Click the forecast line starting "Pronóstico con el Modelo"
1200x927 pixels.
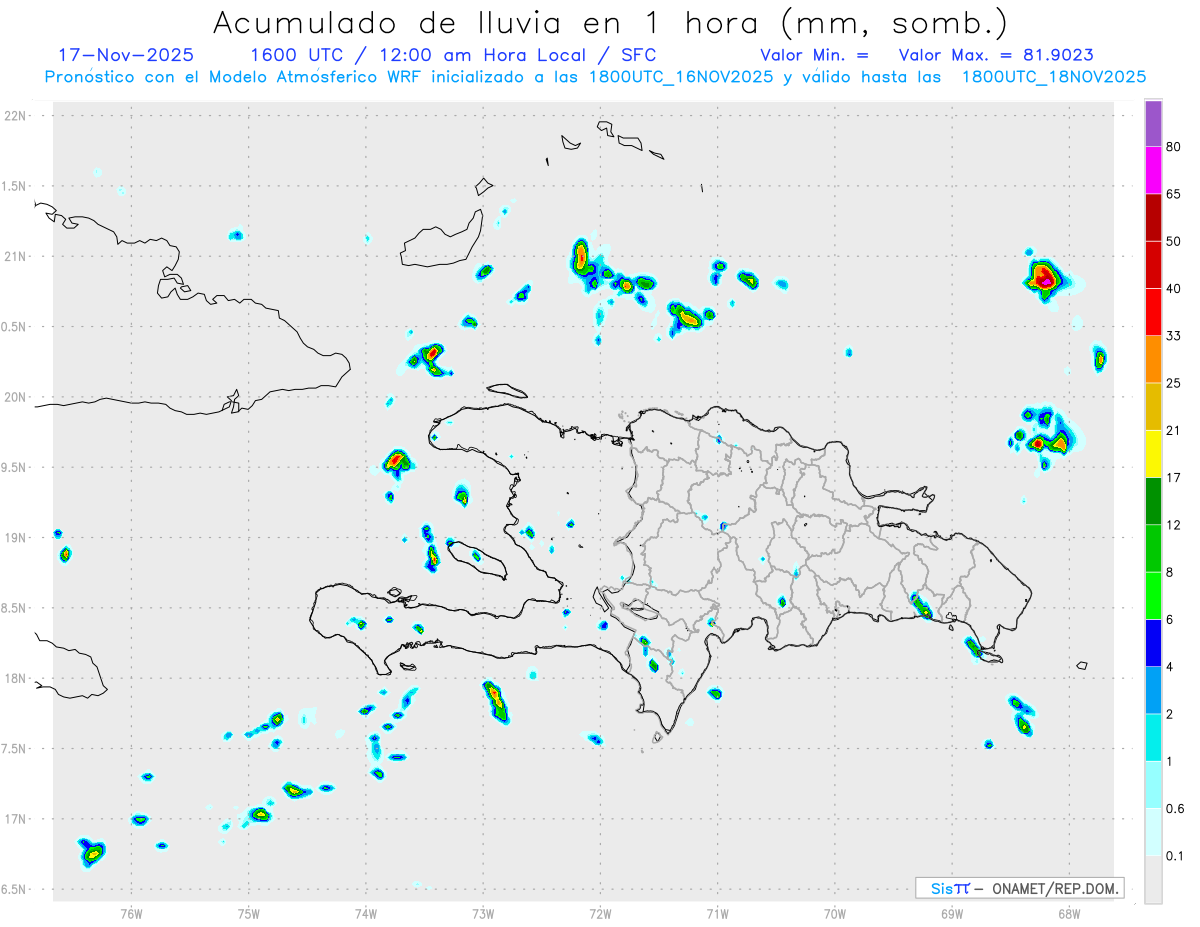595,77
